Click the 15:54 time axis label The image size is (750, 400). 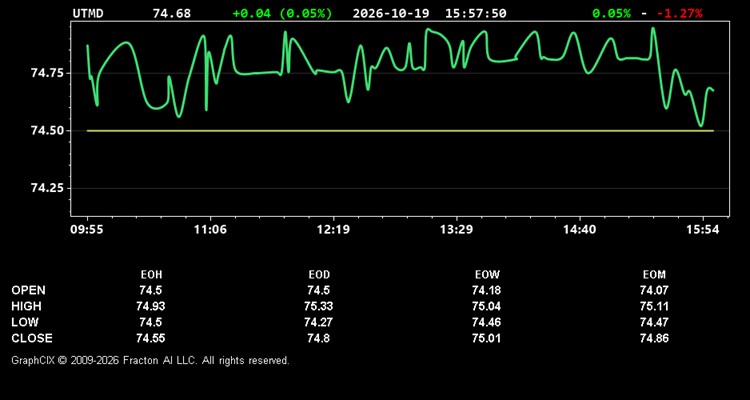pyautogui.click(x=703, y=230)
